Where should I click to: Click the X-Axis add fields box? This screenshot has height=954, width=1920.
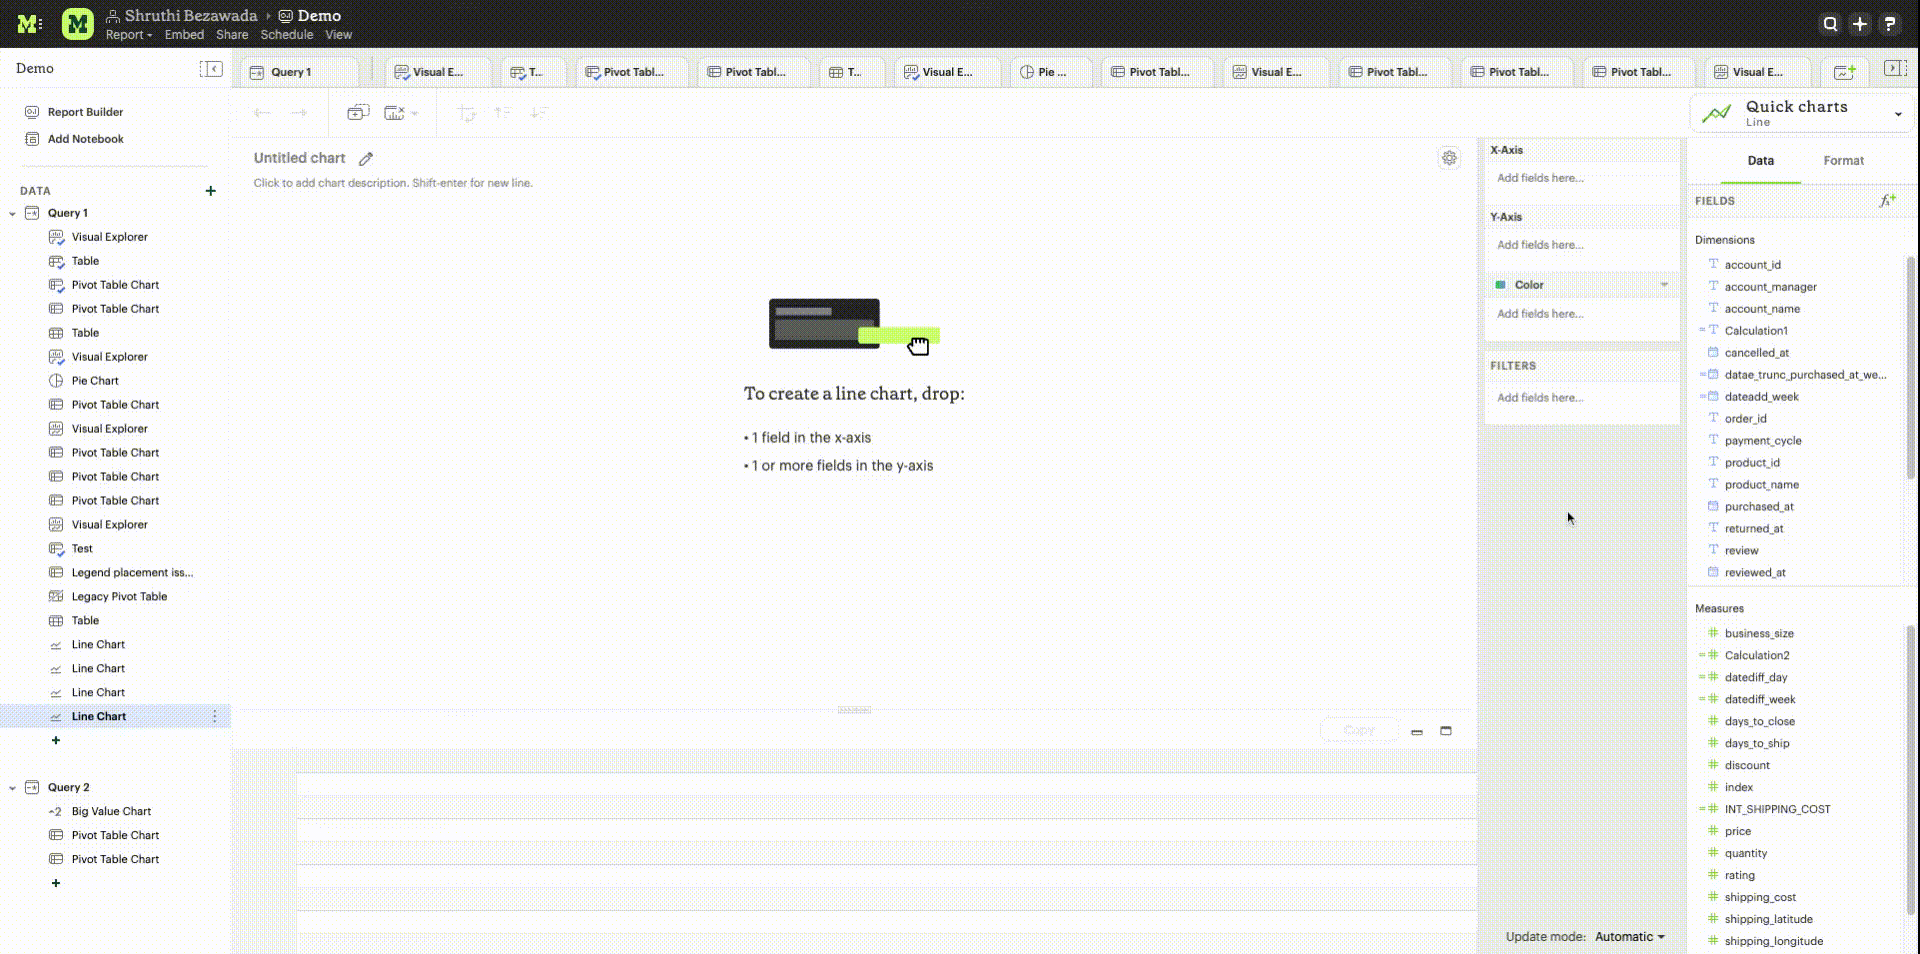click(1580, 178)
